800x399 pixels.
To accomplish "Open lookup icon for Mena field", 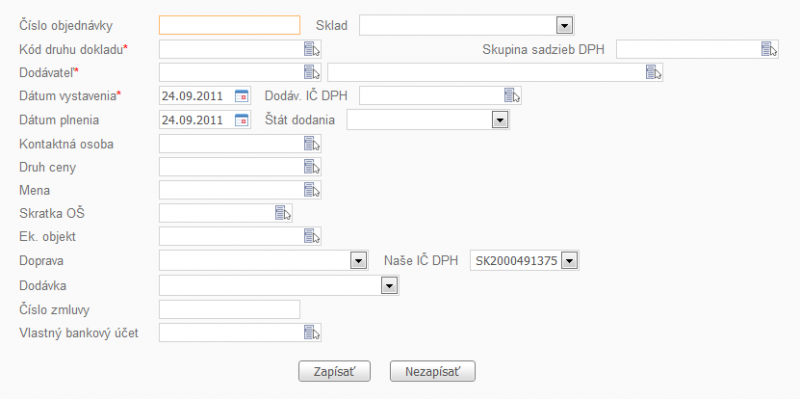I will pos(312,190).
